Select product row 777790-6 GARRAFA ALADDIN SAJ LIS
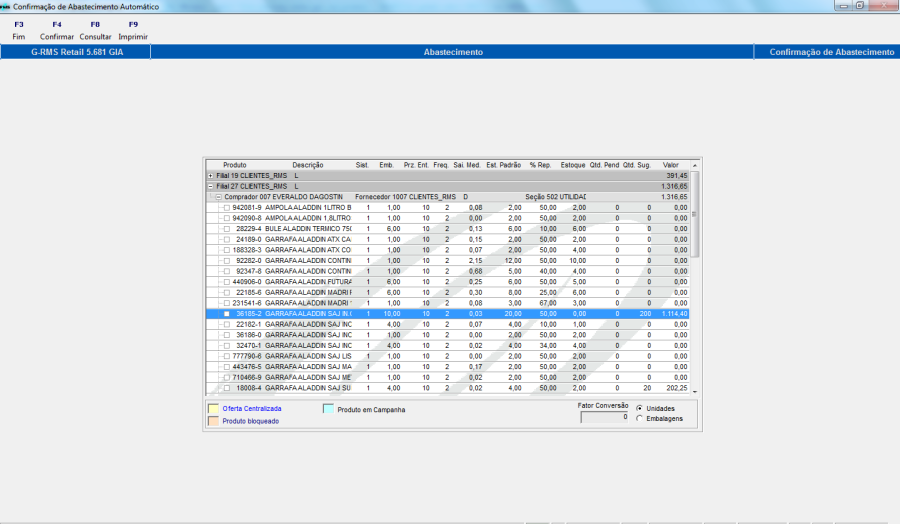Screen dimensions: 900x524 (x=448, y=356)
